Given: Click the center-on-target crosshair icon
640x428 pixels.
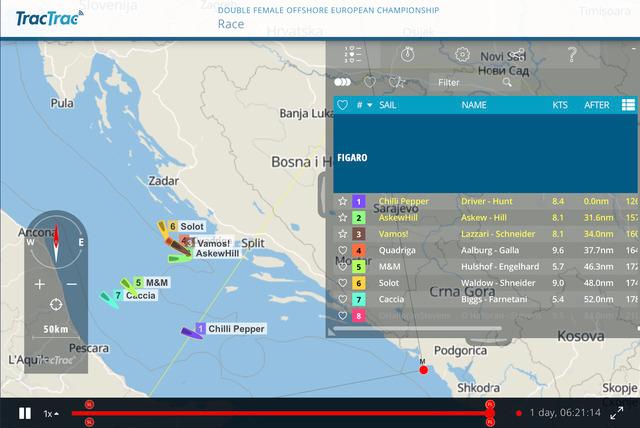Looking at the screenshot, I should coord(55,303).
